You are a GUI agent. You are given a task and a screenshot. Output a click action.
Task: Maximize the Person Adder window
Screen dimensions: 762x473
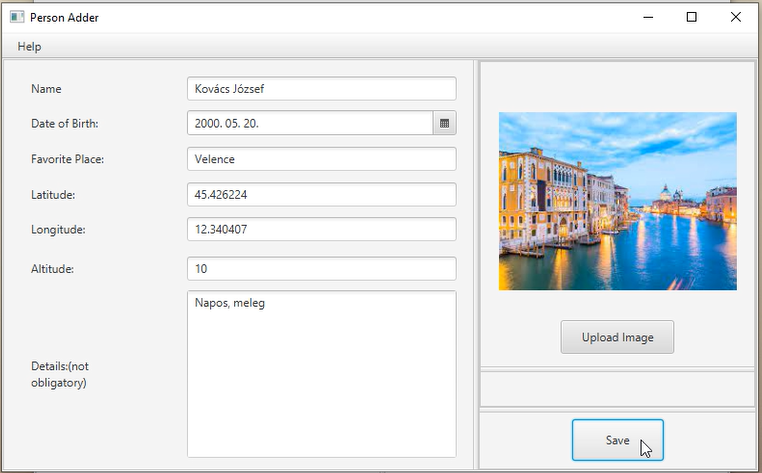(691, 18)
